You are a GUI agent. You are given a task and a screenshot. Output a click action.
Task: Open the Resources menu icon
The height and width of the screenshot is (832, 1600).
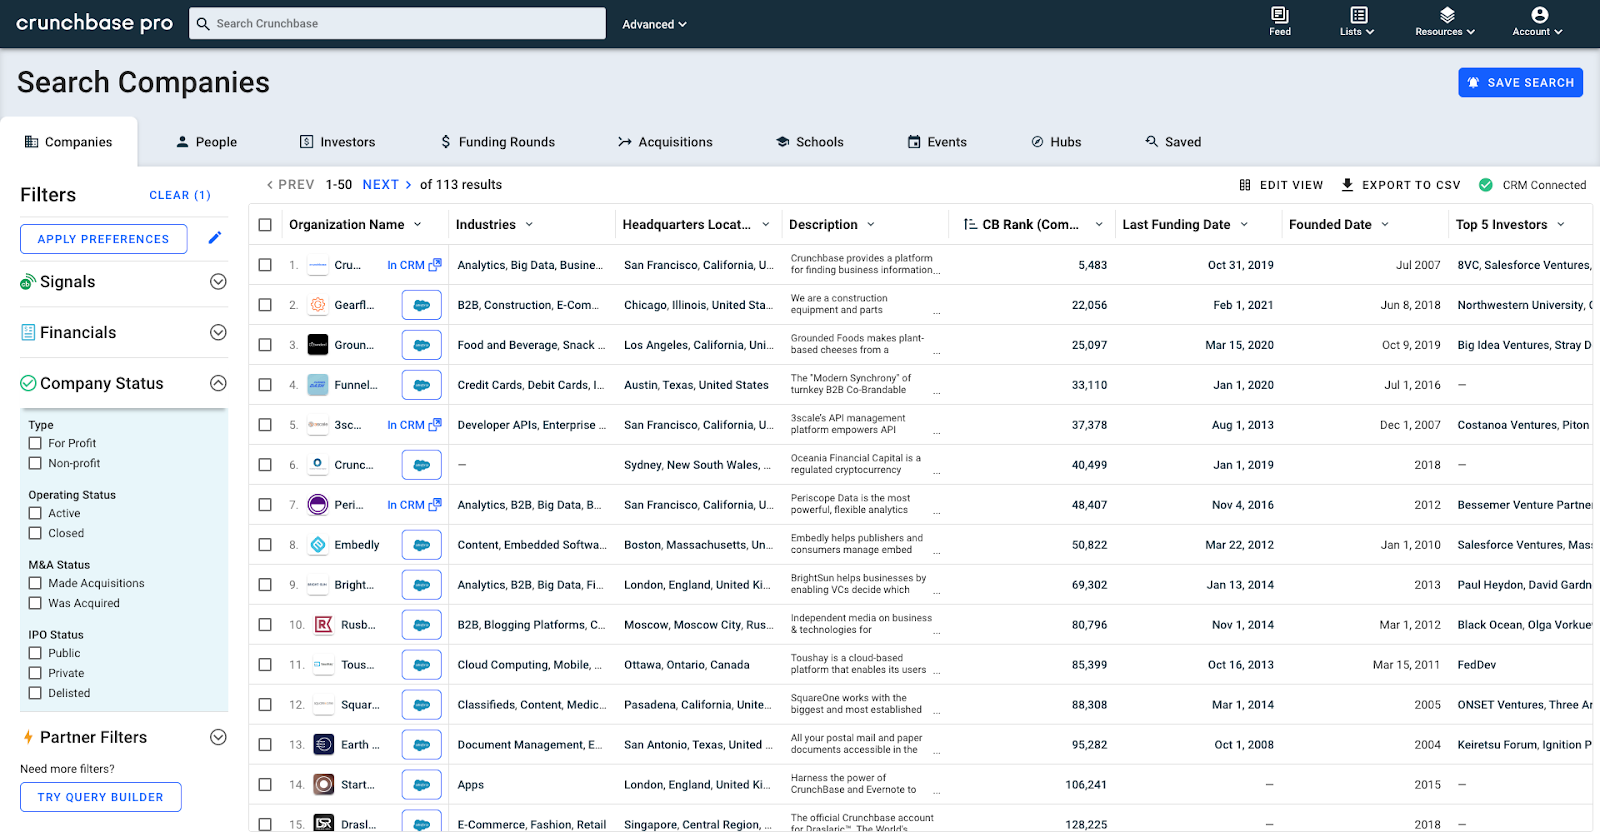[1446, 15]
